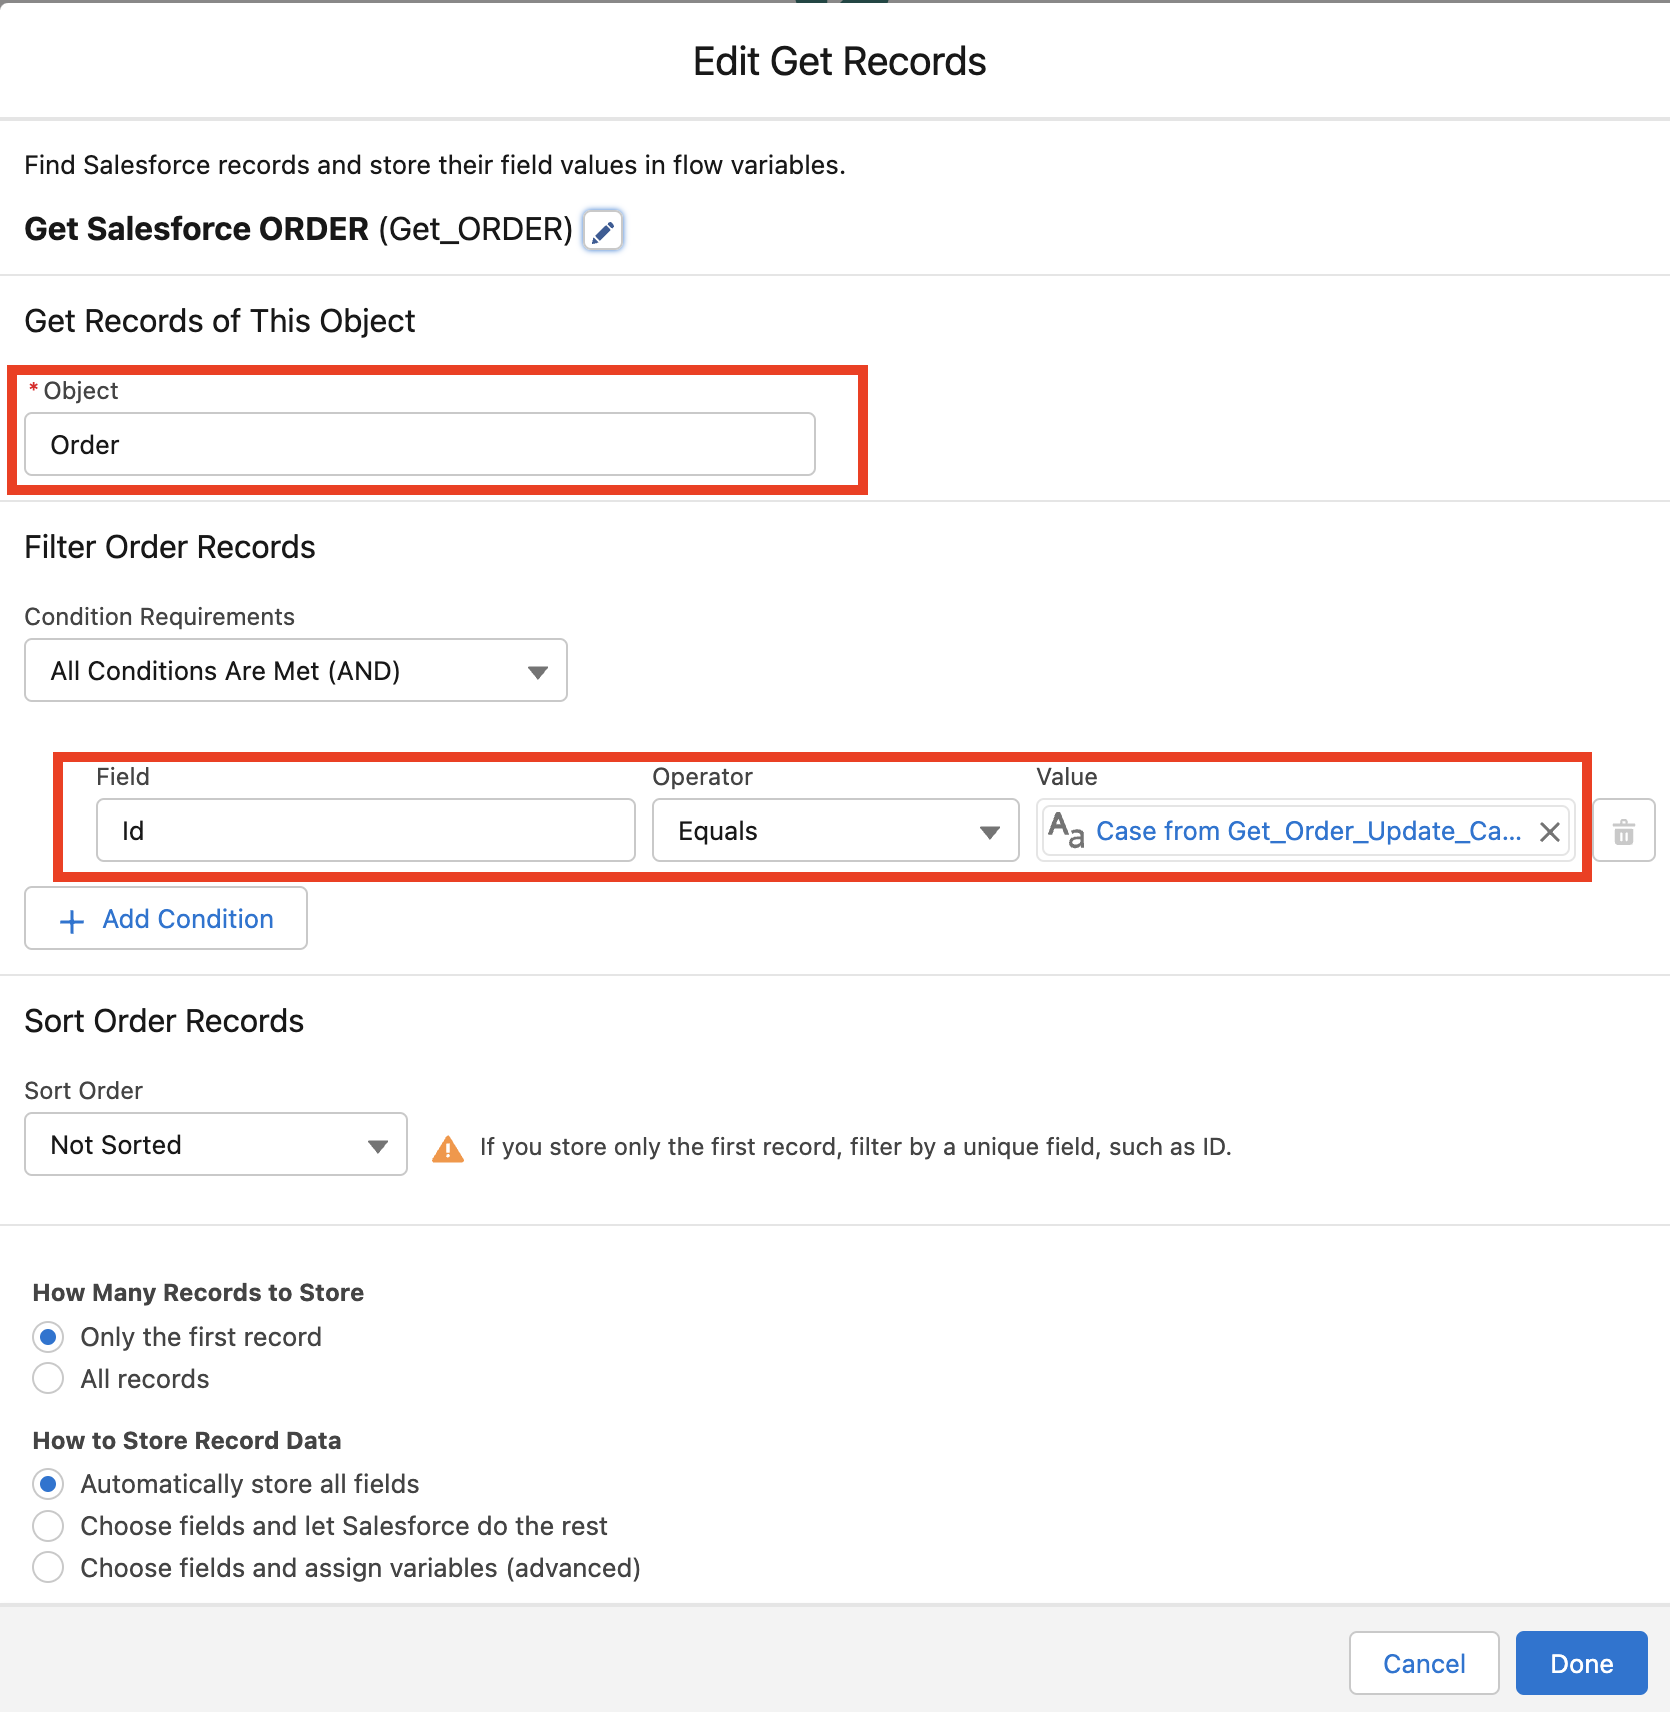
Task: Click the Field input containing Id
Action: coord(366,831)
